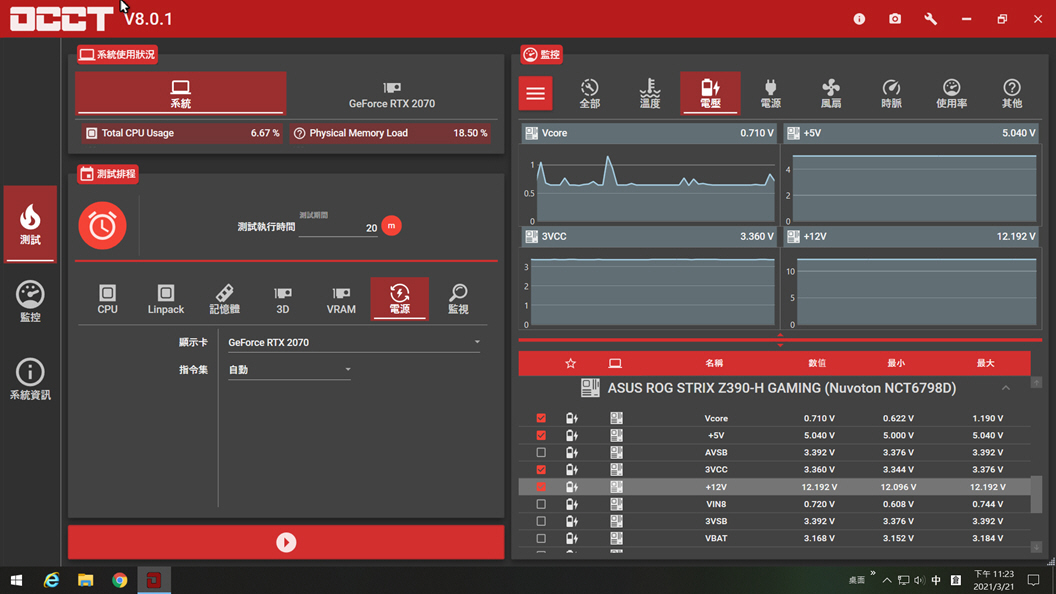Open the 系統資訊 sidebar item
The image size is (1056, 594).
(x=30, y=379)
